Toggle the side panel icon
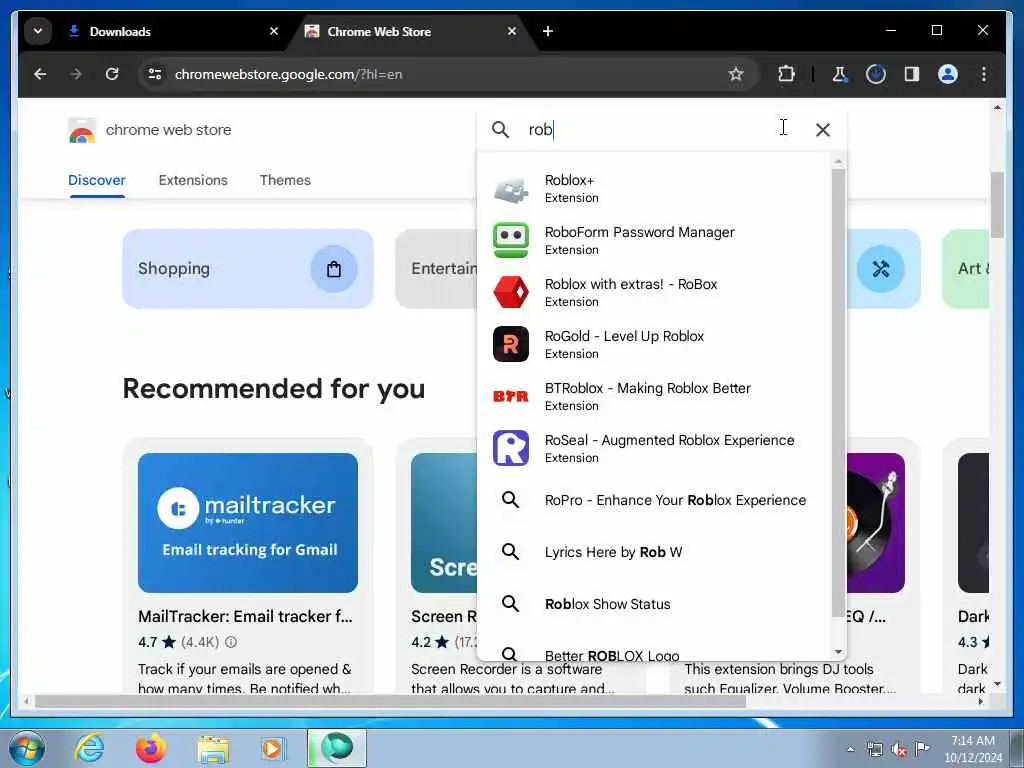1024x768 pixels. point(912,74)
